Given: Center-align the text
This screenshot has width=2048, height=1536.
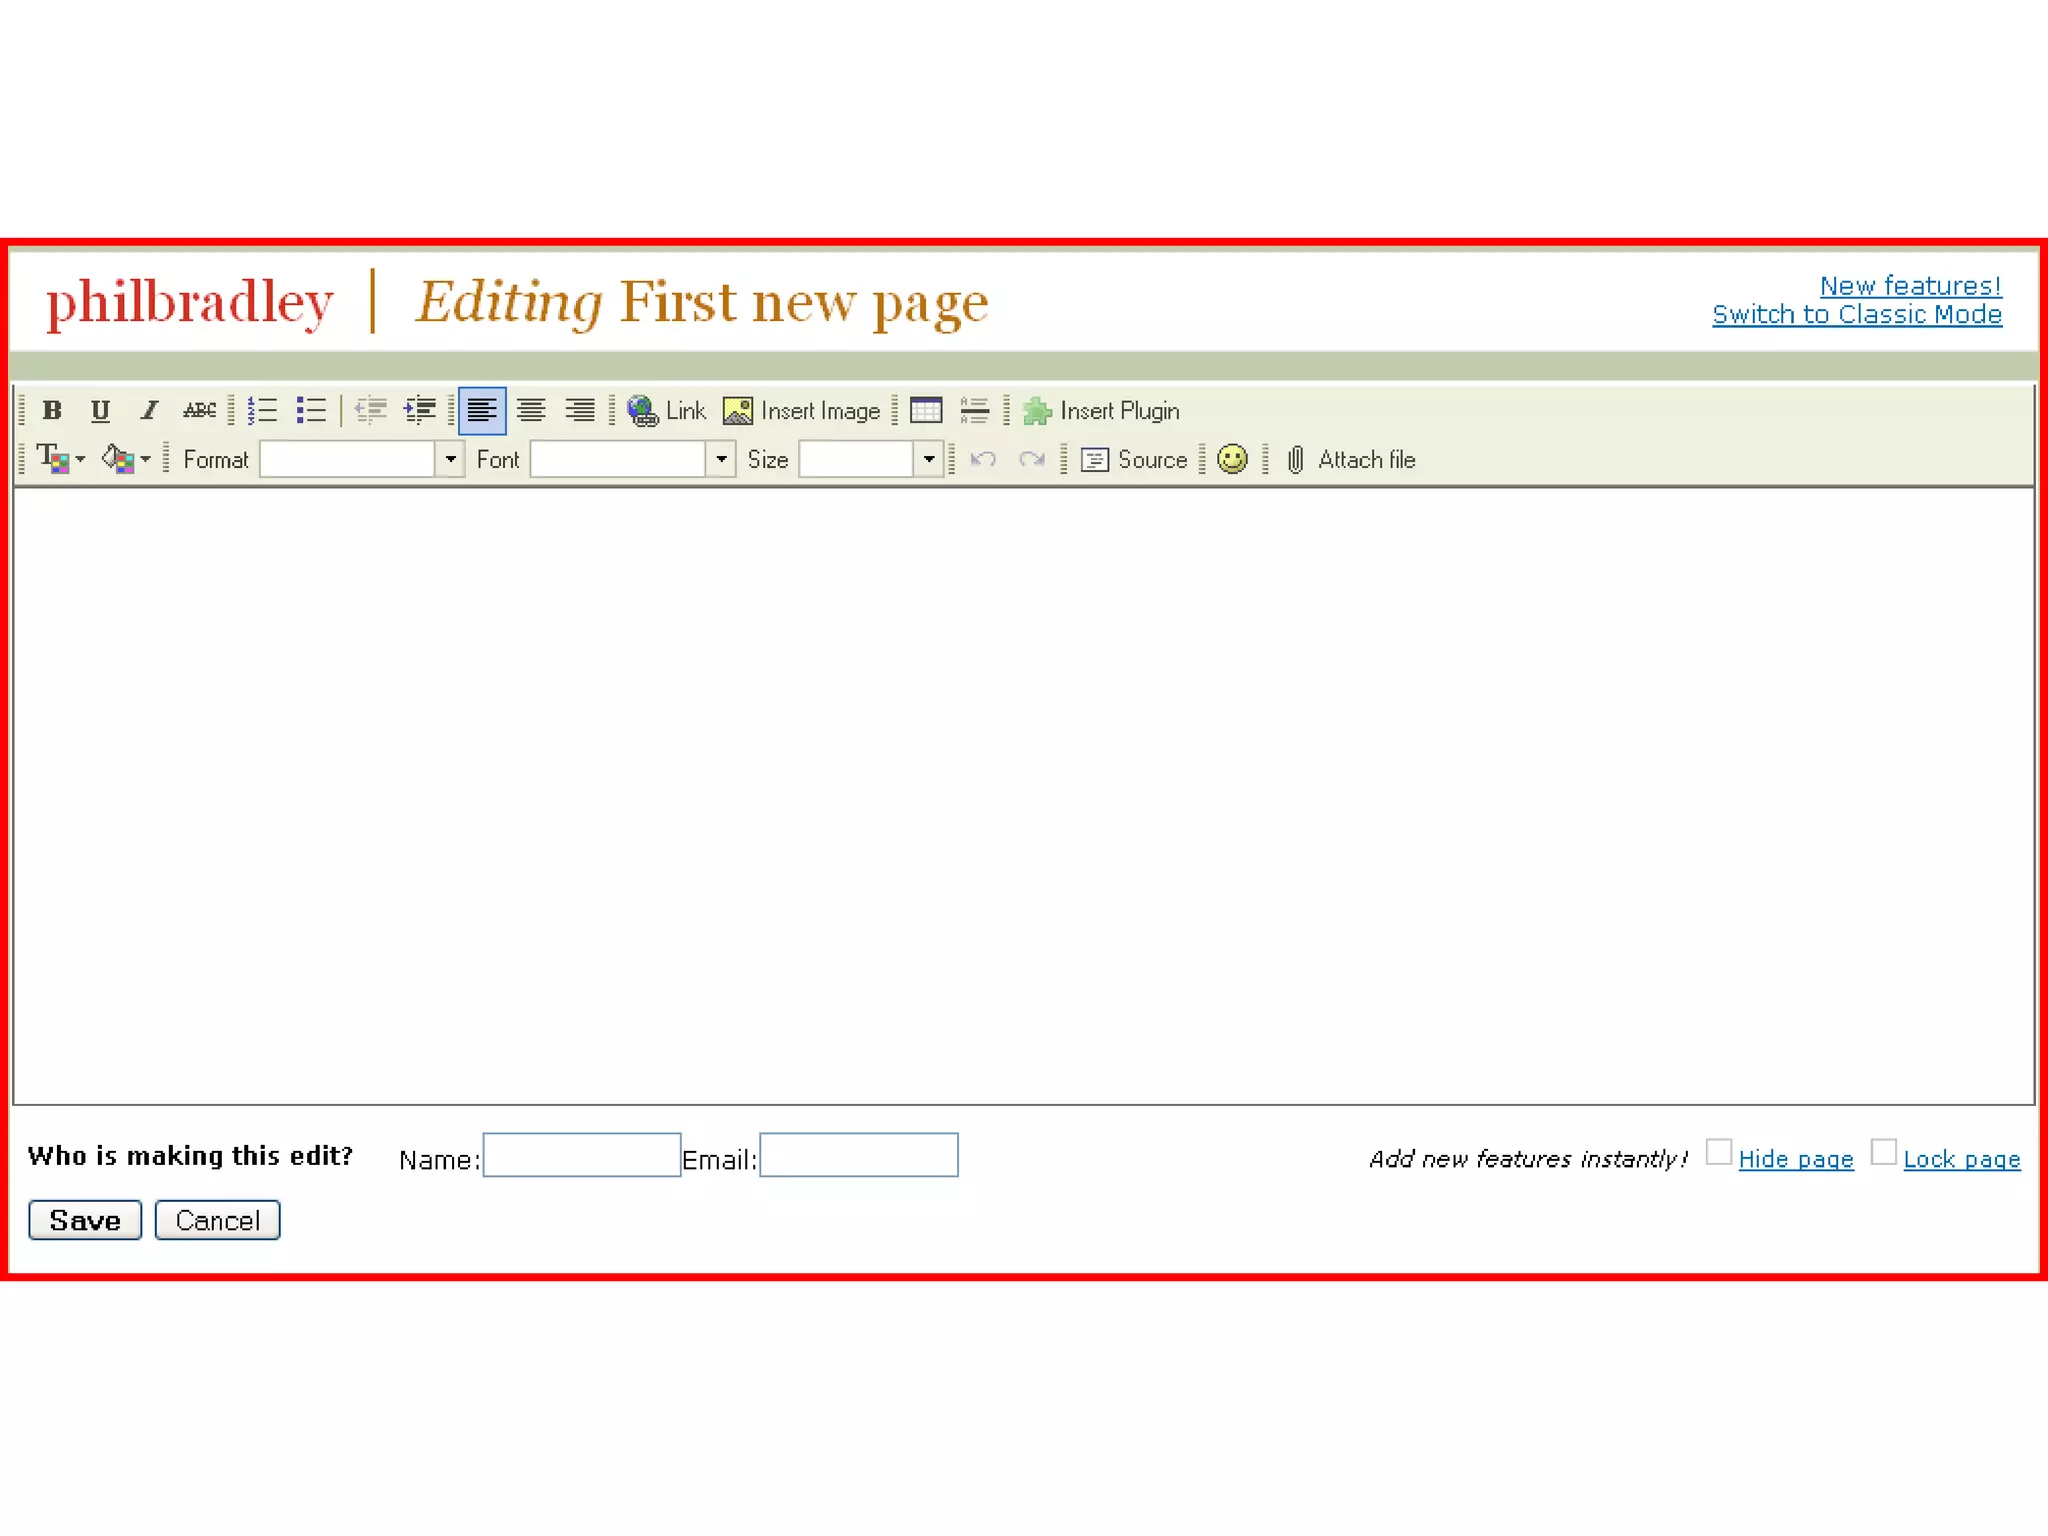Looking at the screenshot, I should [x=531, y=410].
